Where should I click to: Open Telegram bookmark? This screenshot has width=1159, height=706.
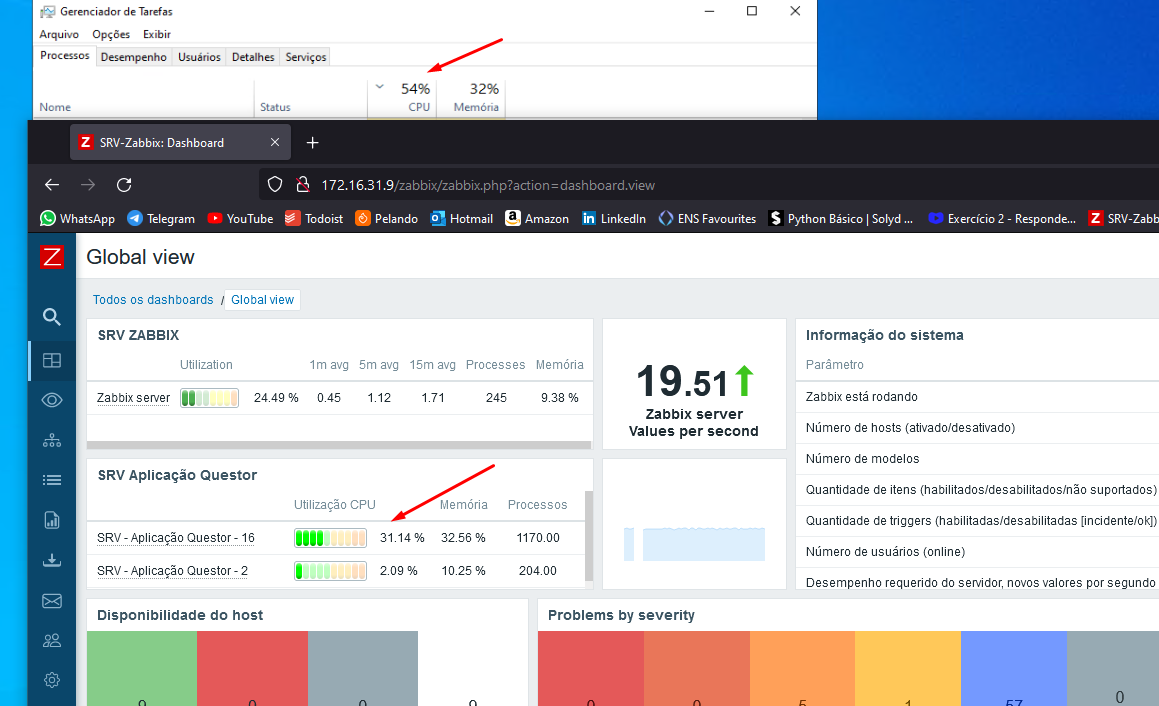point(161,219)
